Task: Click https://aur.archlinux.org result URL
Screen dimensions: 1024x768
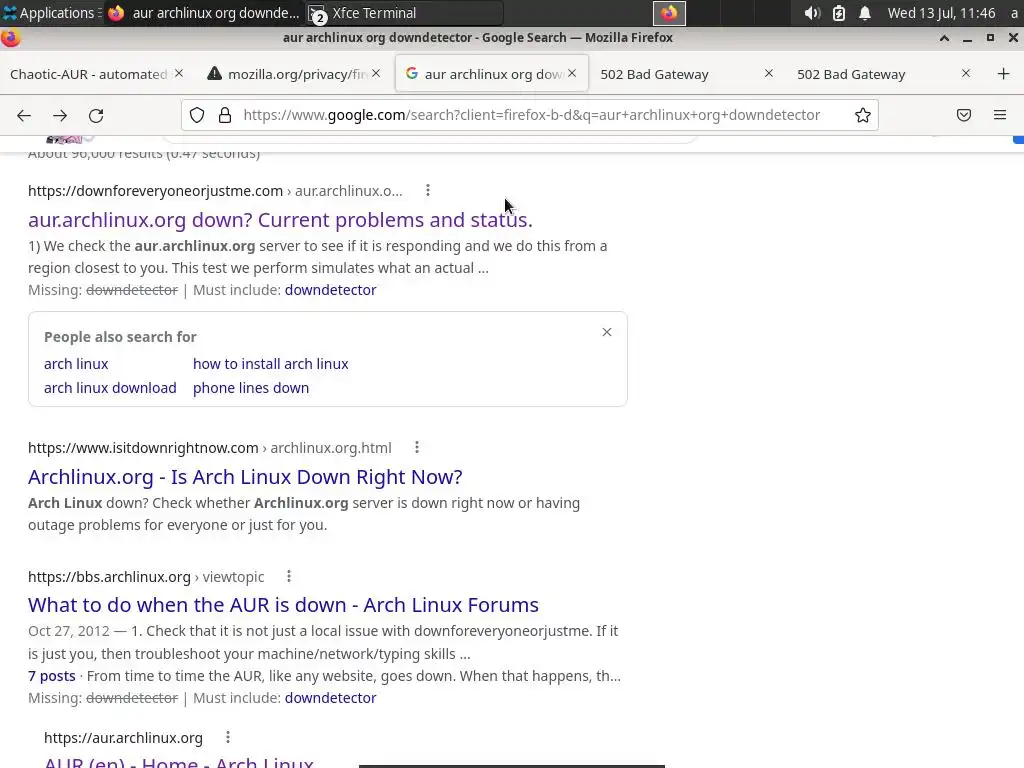Action: tap(123, 738)
